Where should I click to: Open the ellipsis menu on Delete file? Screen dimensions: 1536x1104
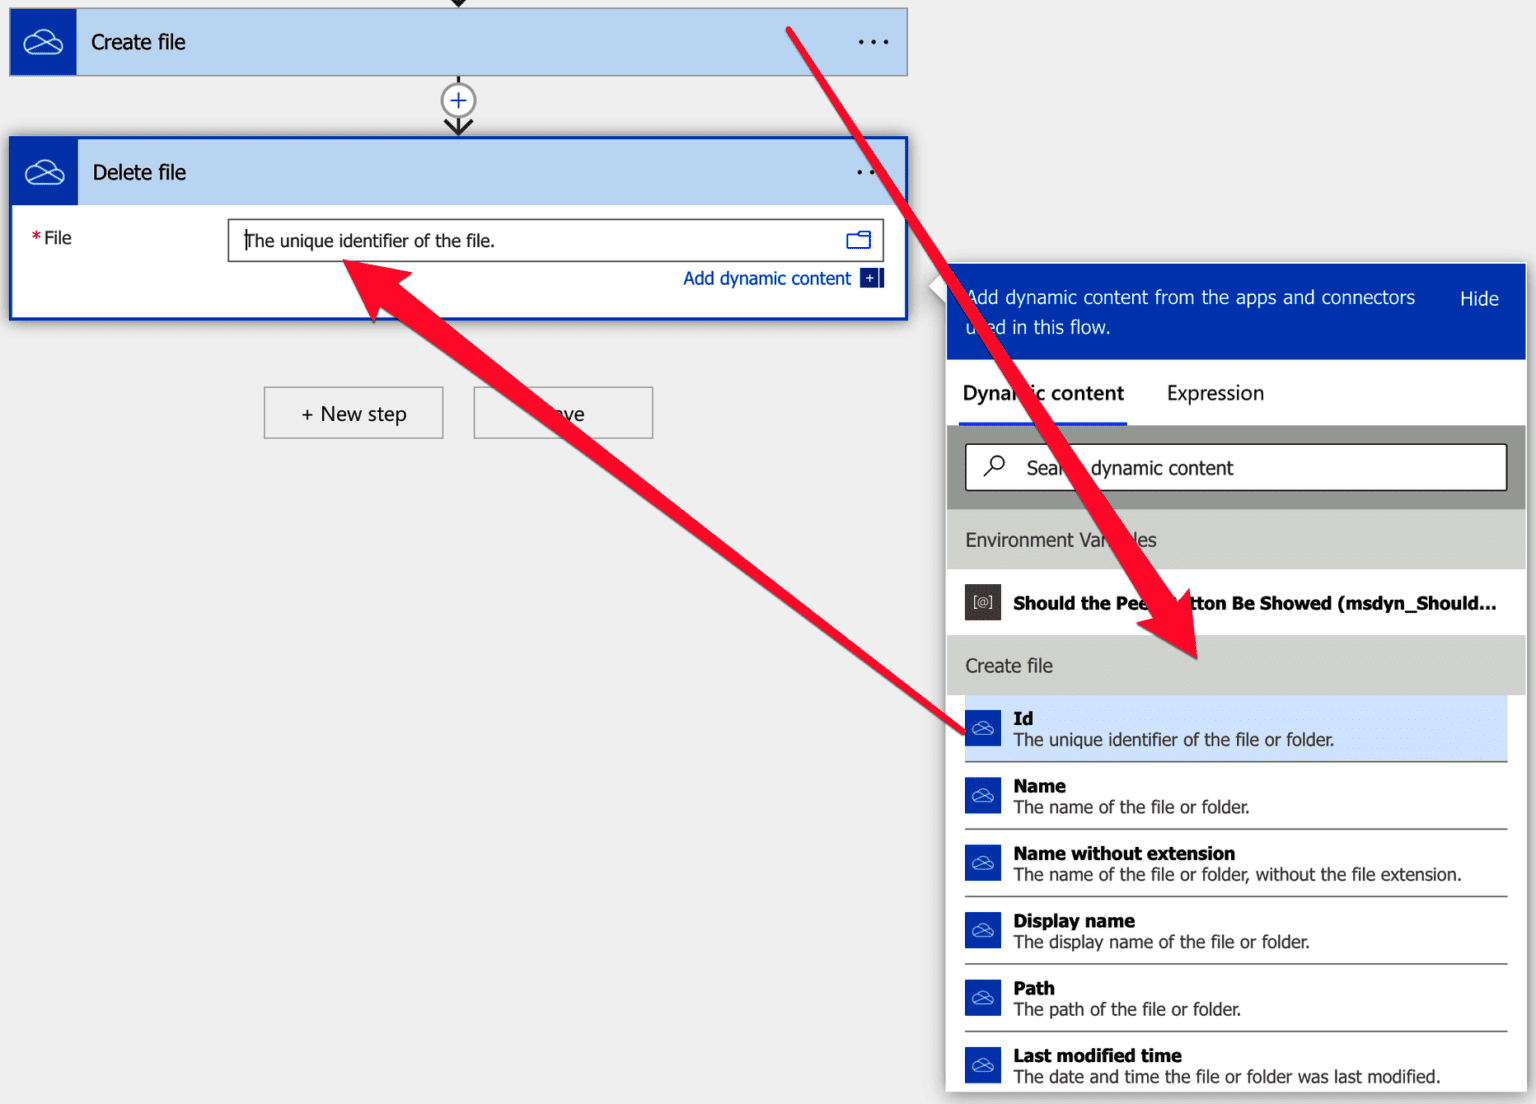tap(866, 171)
